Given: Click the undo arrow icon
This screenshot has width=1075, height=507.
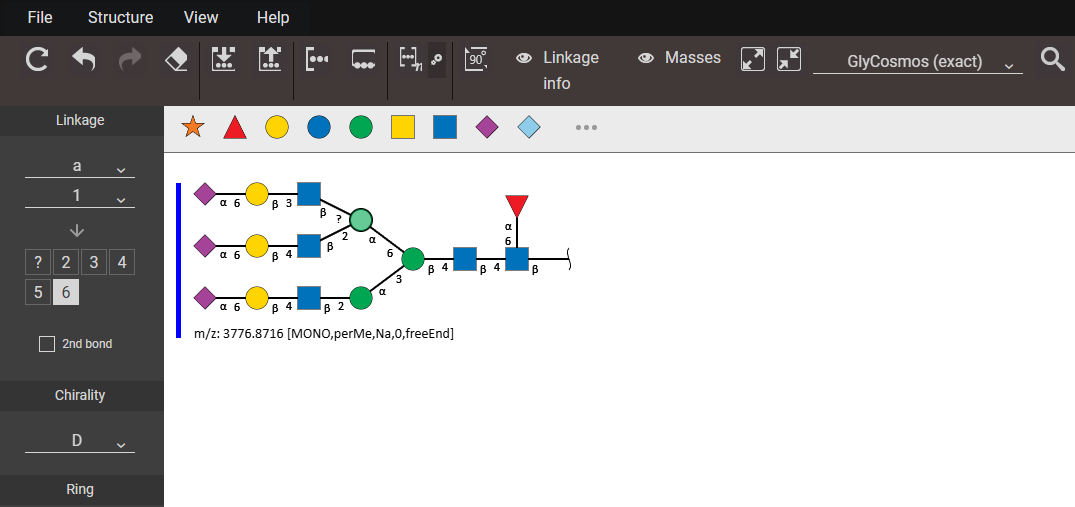Looking at the screenshot, I should point(84,60).
